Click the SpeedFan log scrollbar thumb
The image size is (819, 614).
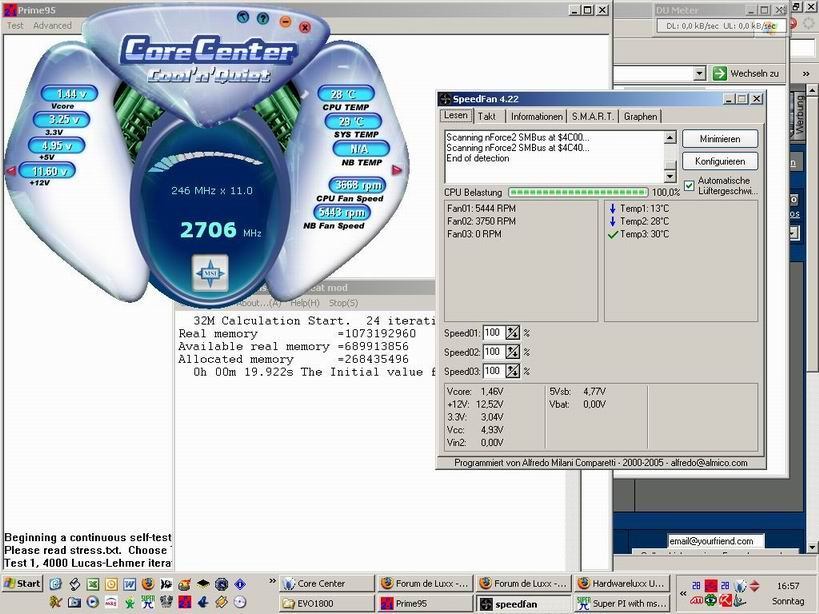pyautogui.click(x=670, y=164)
